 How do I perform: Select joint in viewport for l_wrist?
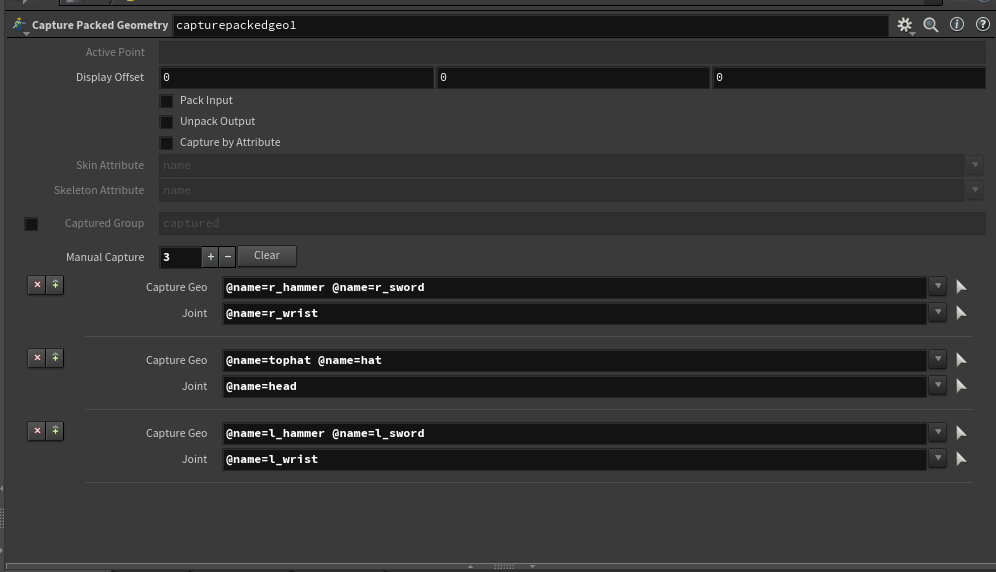[x=961, y=460]
